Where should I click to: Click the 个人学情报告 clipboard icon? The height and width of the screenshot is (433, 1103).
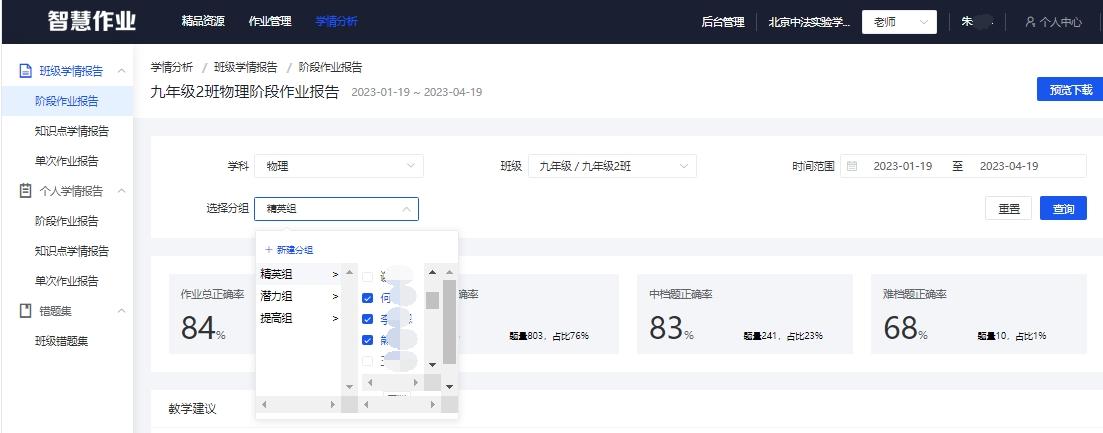pos(26,191)
